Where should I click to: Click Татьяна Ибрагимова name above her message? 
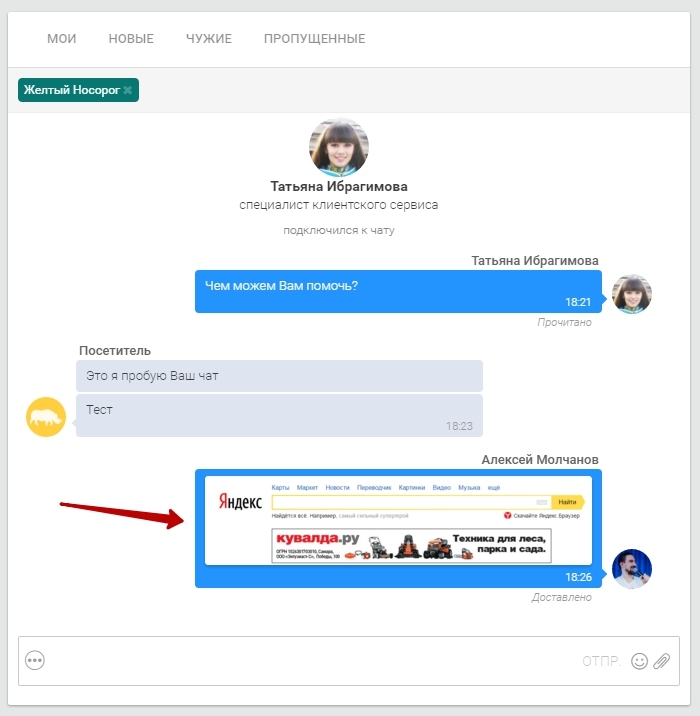pos(535,261)
